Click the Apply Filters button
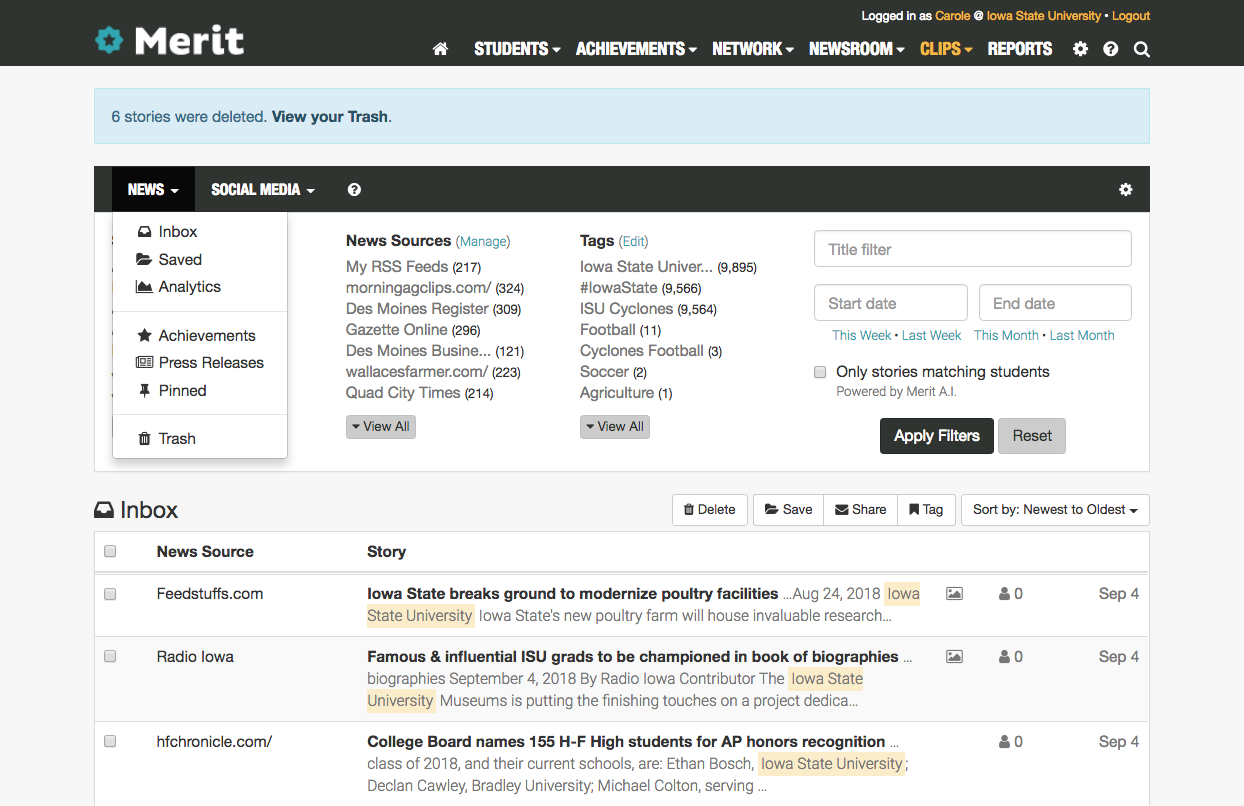The width and height of the screenshot is (1244, 806). [x=937, y=436]
